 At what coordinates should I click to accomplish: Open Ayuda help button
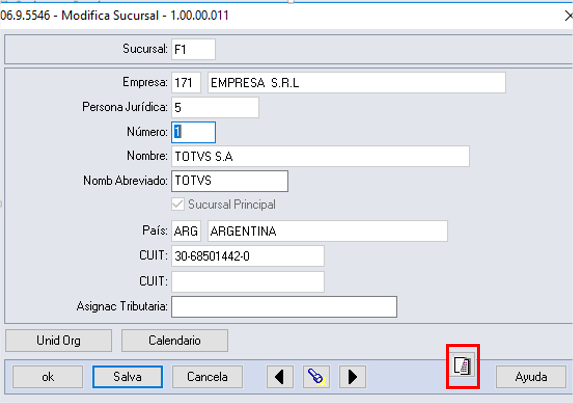click(531, 377)
